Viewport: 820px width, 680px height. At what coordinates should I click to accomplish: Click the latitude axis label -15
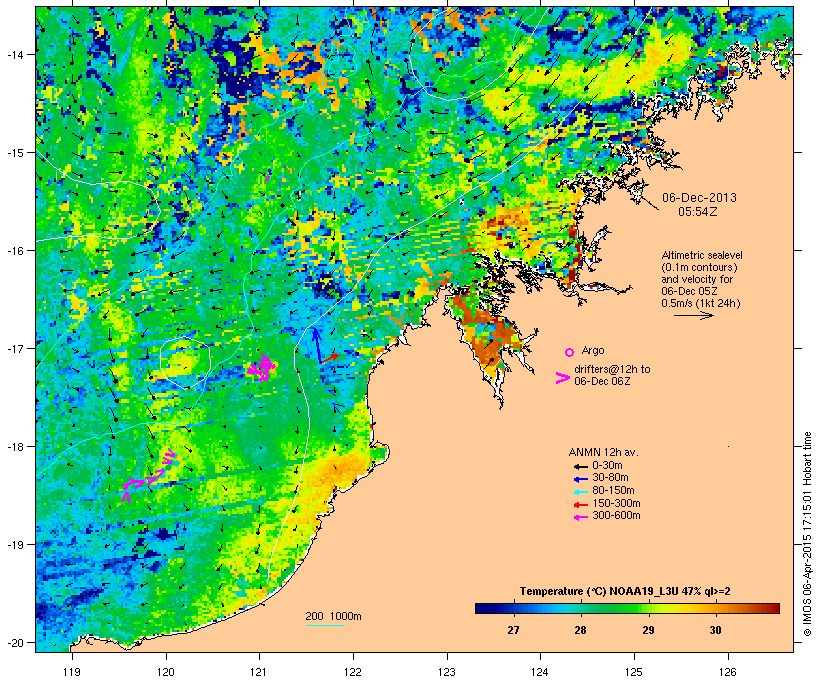click(14, 153)
